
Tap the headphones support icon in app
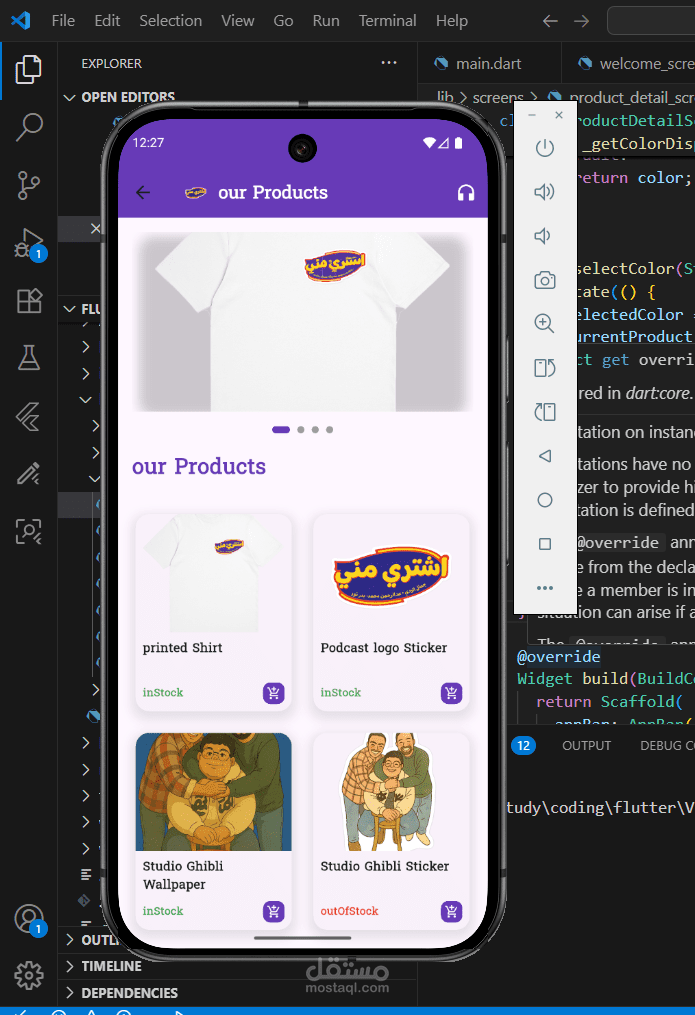pyautogui.click(x=465, y=193)
